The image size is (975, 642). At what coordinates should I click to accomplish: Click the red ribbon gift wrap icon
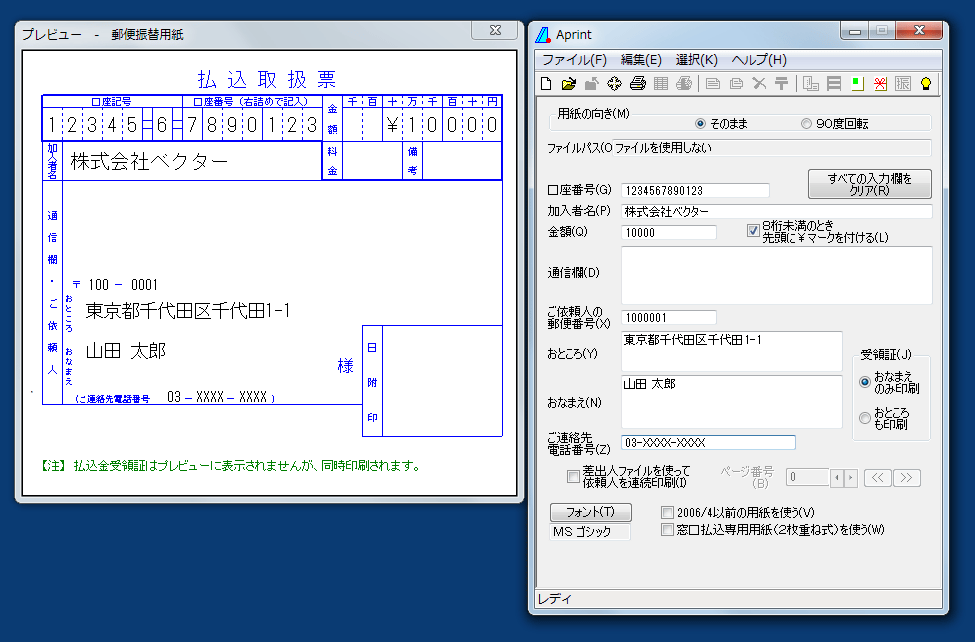(x=880, y=83)
